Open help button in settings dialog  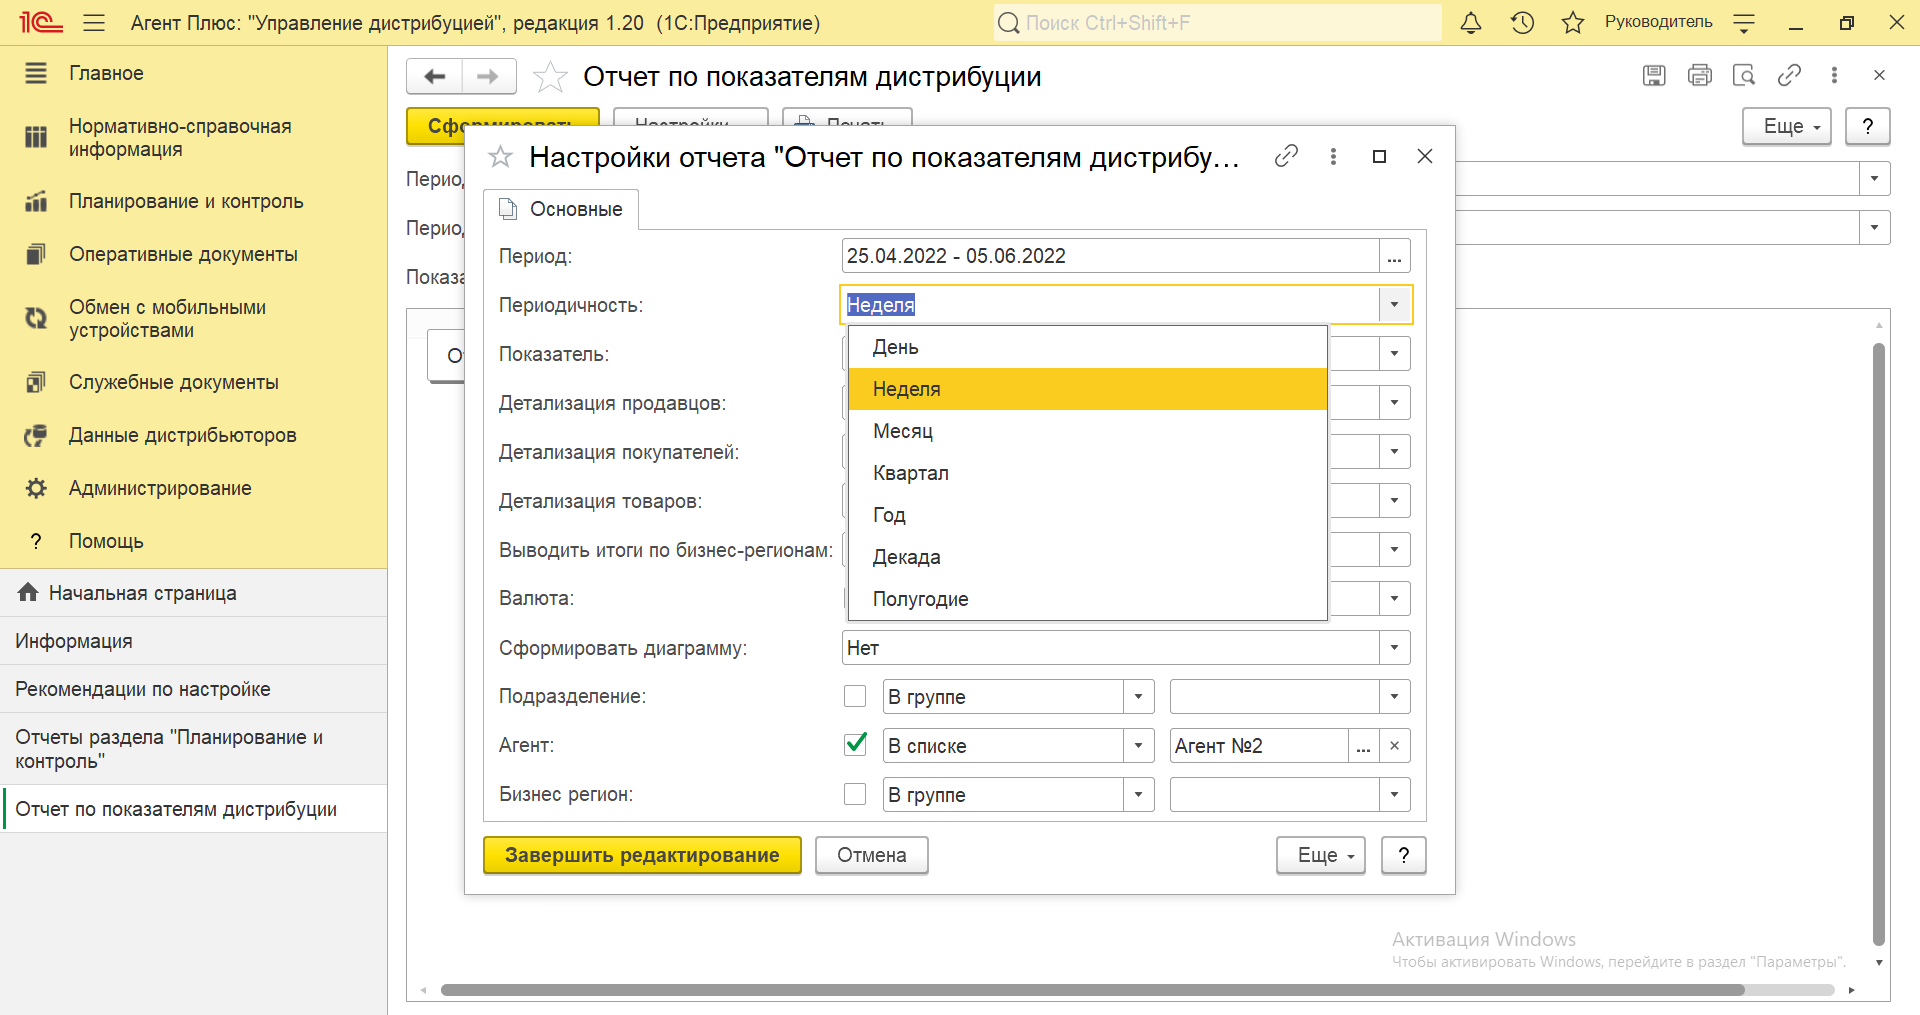point(1404,855)
